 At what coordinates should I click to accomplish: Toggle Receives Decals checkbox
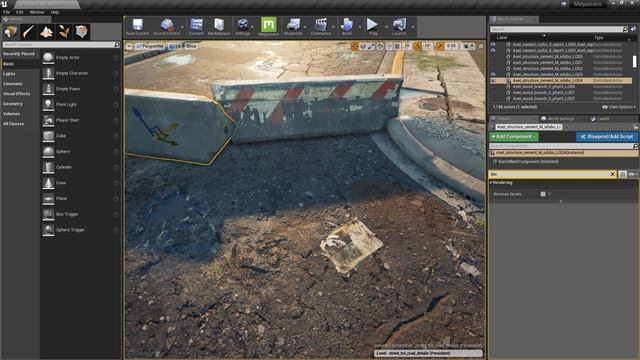click(x=543, y=194)
